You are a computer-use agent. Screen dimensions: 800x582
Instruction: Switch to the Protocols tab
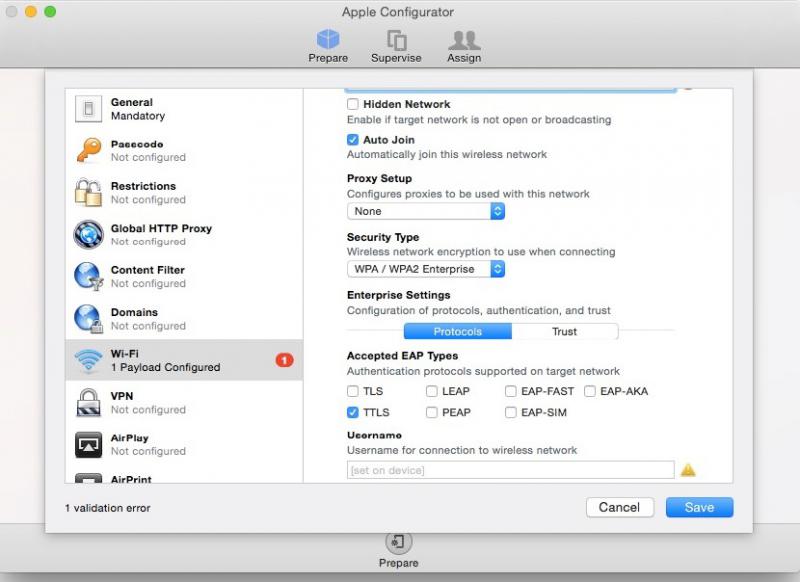tap(458, 332)
